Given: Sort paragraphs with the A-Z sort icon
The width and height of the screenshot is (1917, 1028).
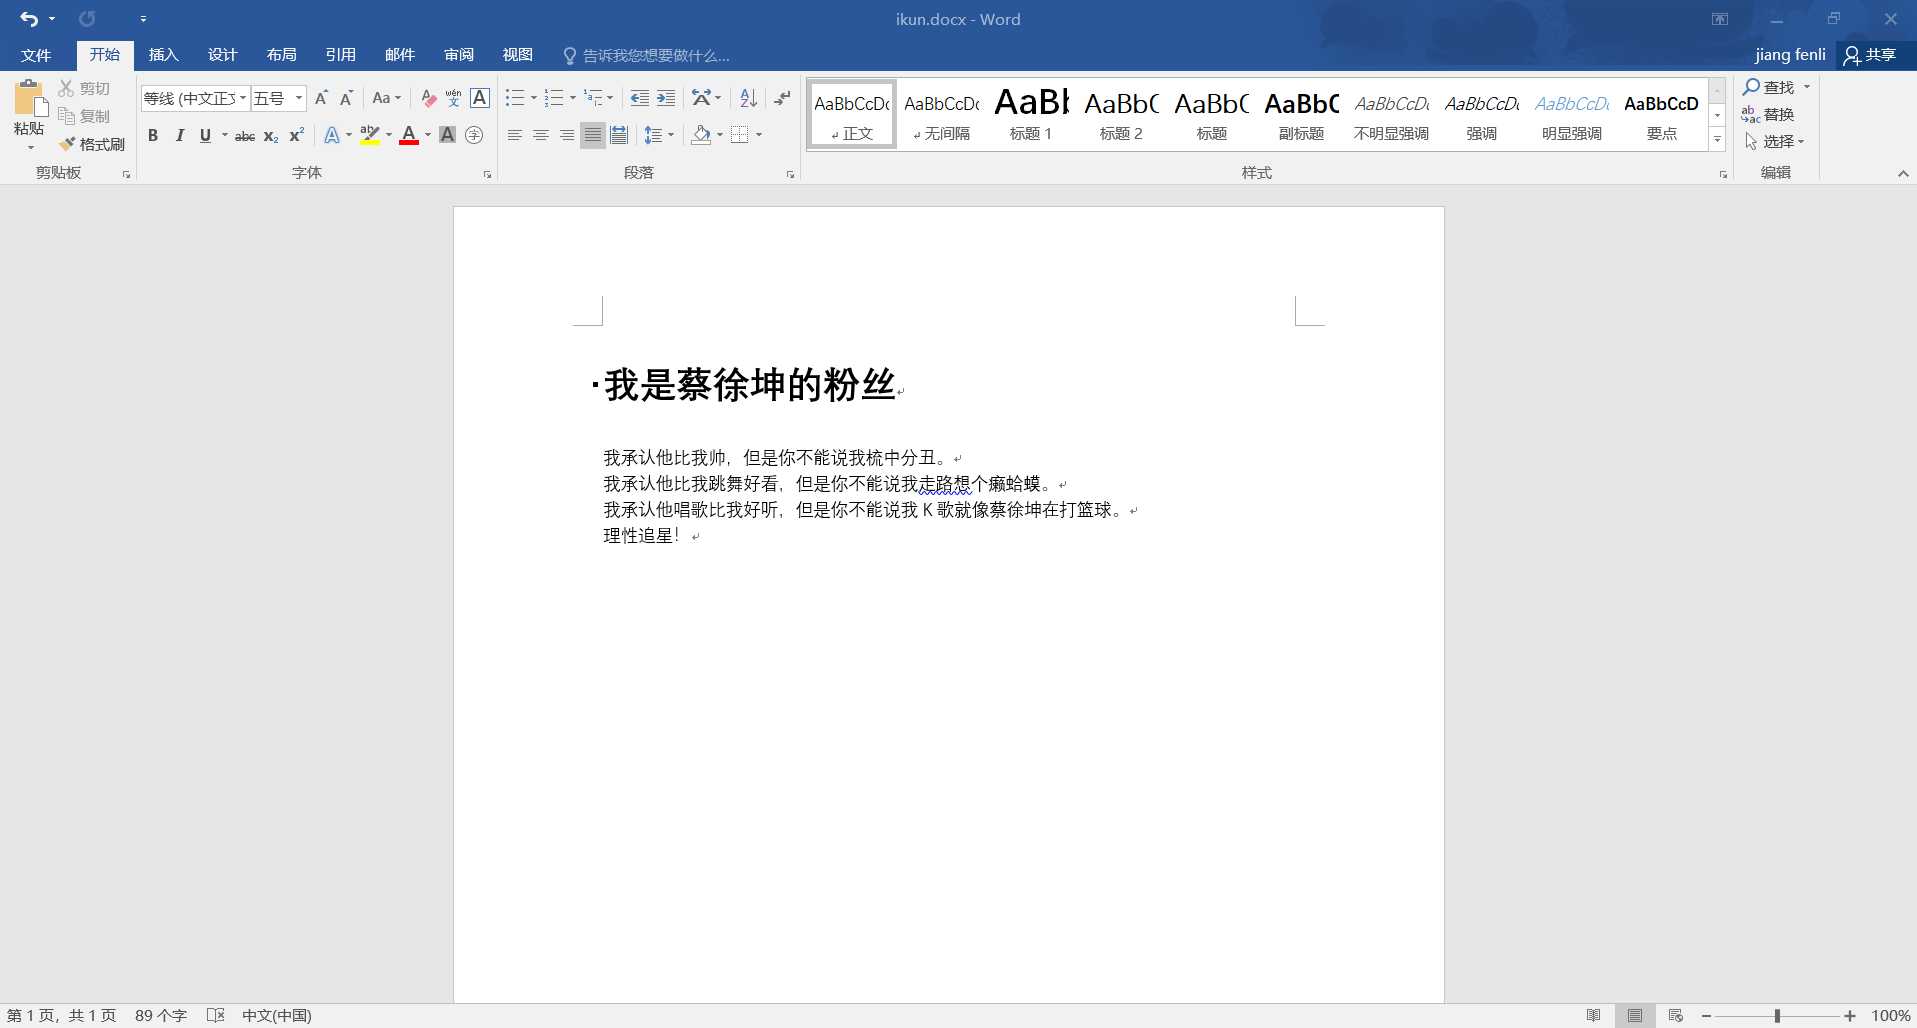Looking at the screenshot, I should click(x=748, y=98).
